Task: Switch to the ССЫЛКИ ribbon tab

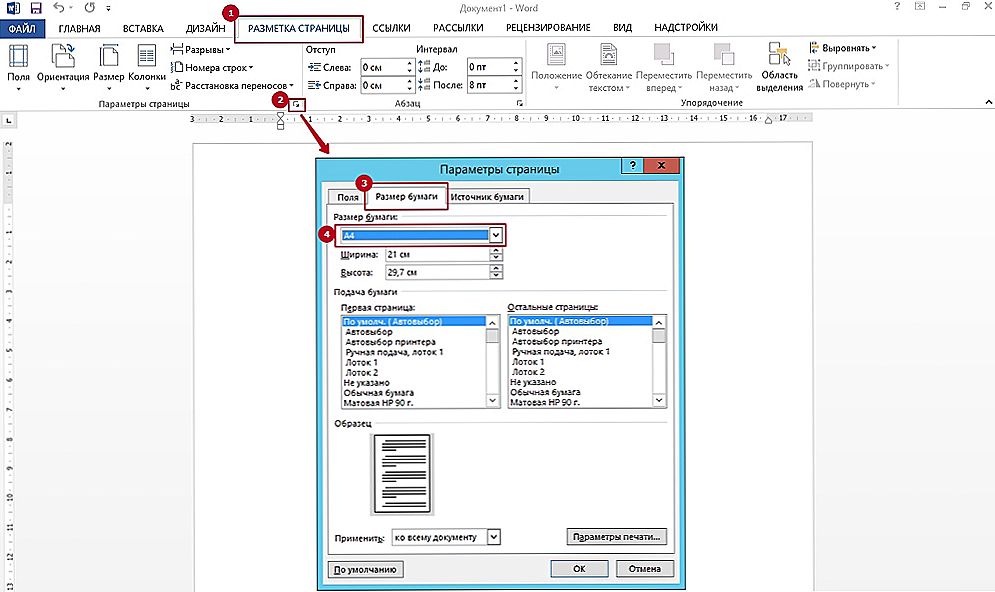Action: (392, 28)
